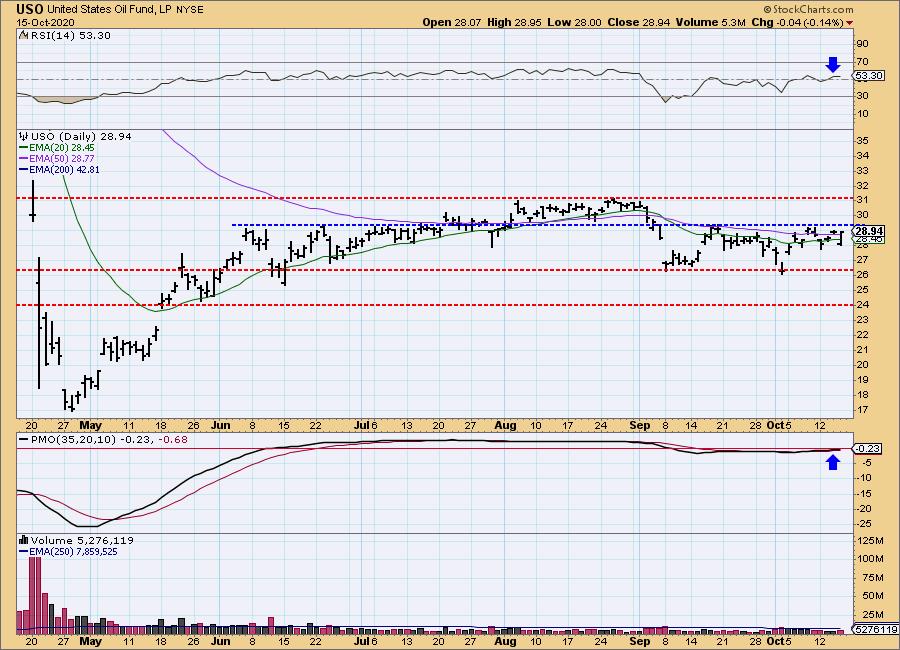Click the purple EMA(50) legend line marker

point(24,158)
